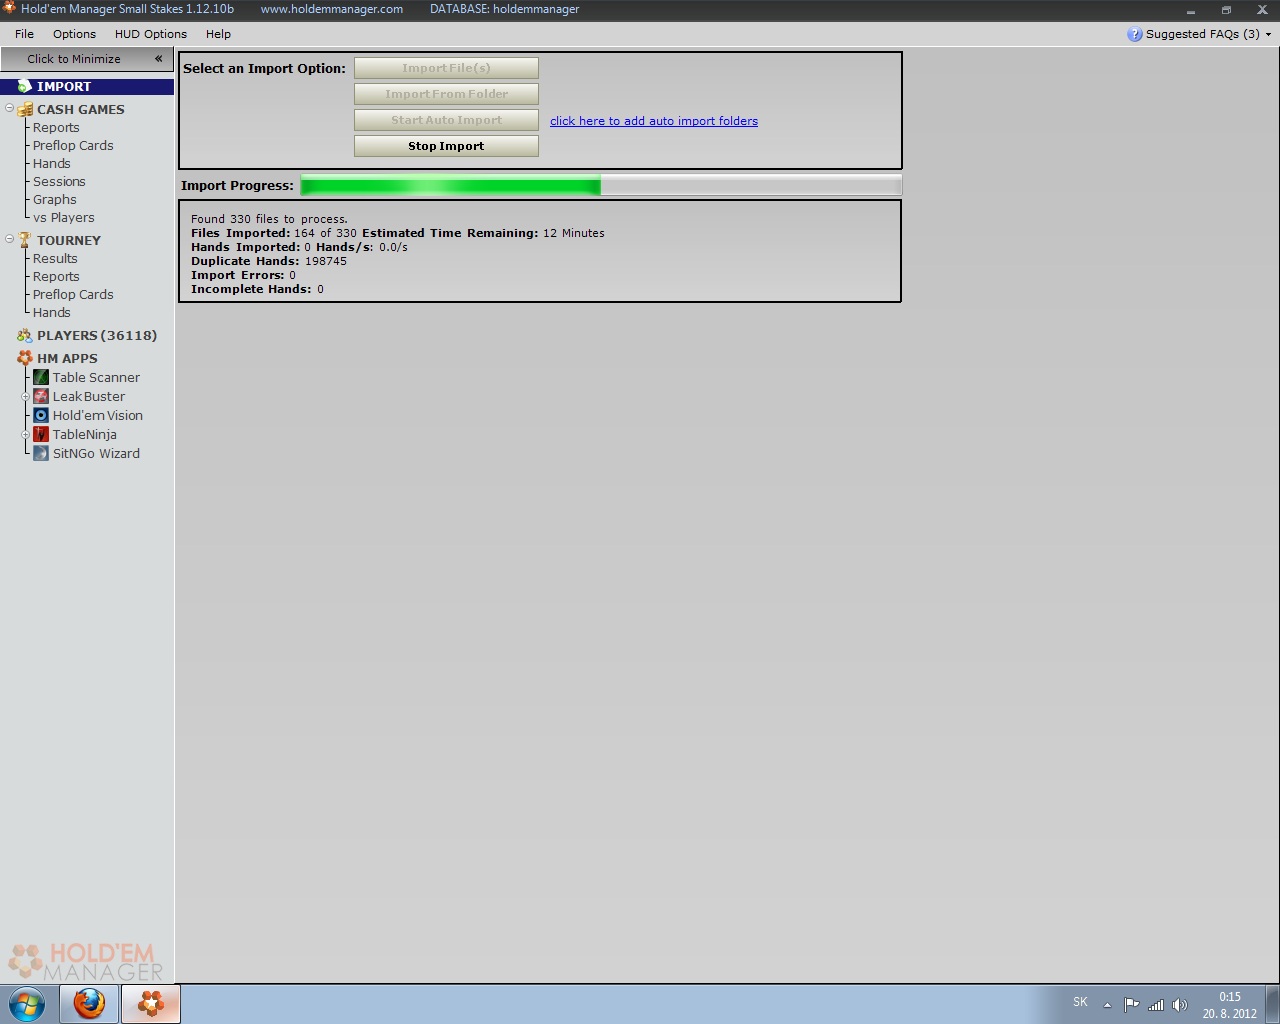The image size is (1280, 1024).
Task: Collapse the Tourney tree node
Action: tap(10, 239)
